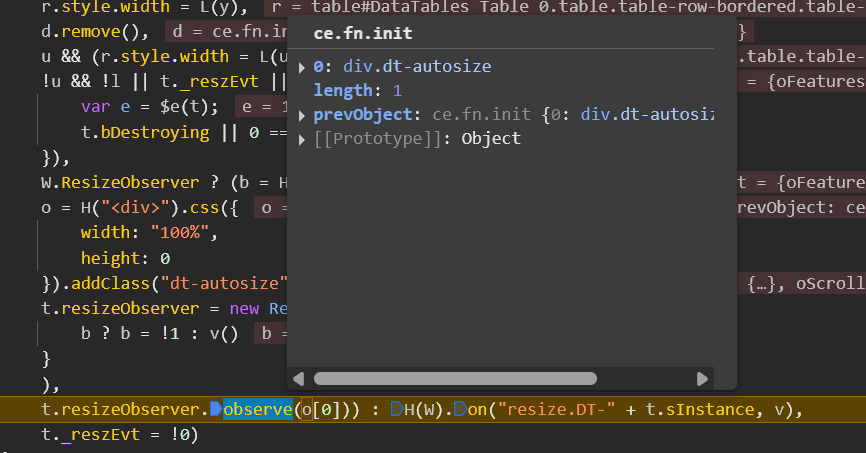The width and height of the screenshot is (866, 453).
Task: Click the popup scrollbar left arrow
Action: (x=299, y=379)
